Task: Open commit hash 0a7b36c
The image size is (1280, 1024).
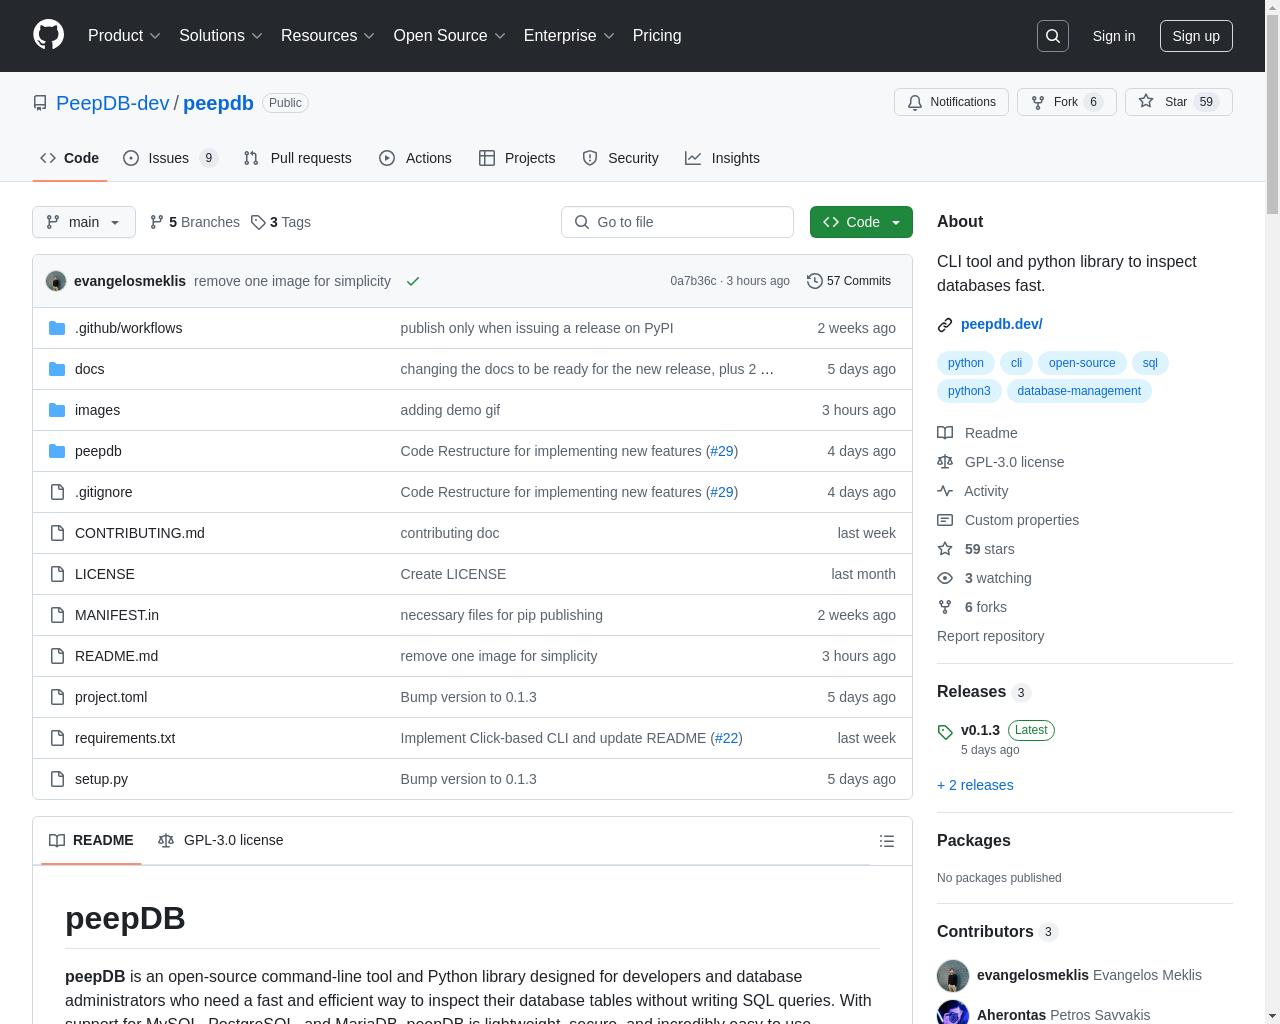Action: click(693, 281)
